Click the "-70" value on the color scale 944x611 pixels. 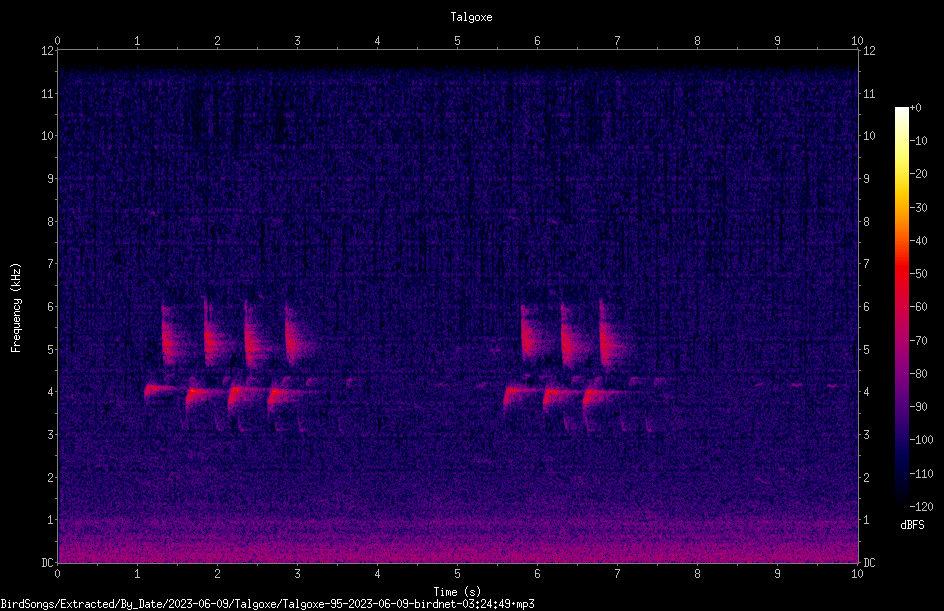(x=919, y=341)
